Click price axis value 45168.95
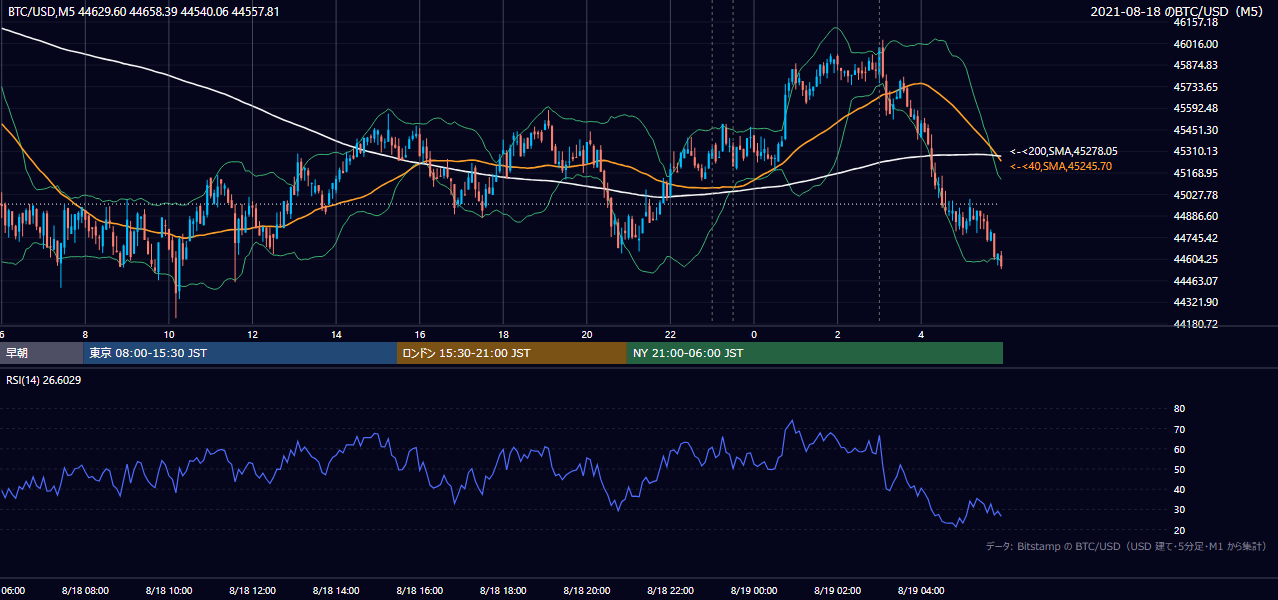 coord(1195,173)
